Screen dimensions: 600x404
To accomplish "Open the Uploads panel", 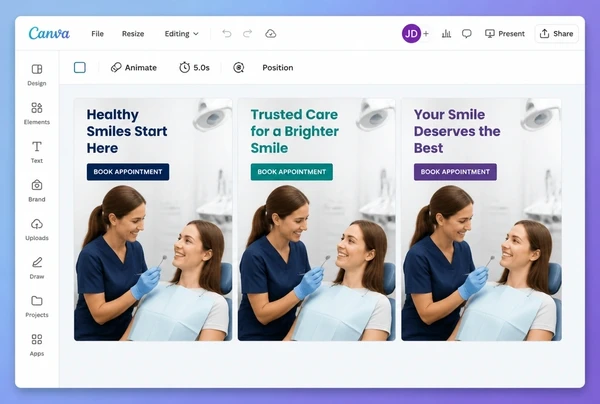I will pos(37,229).
